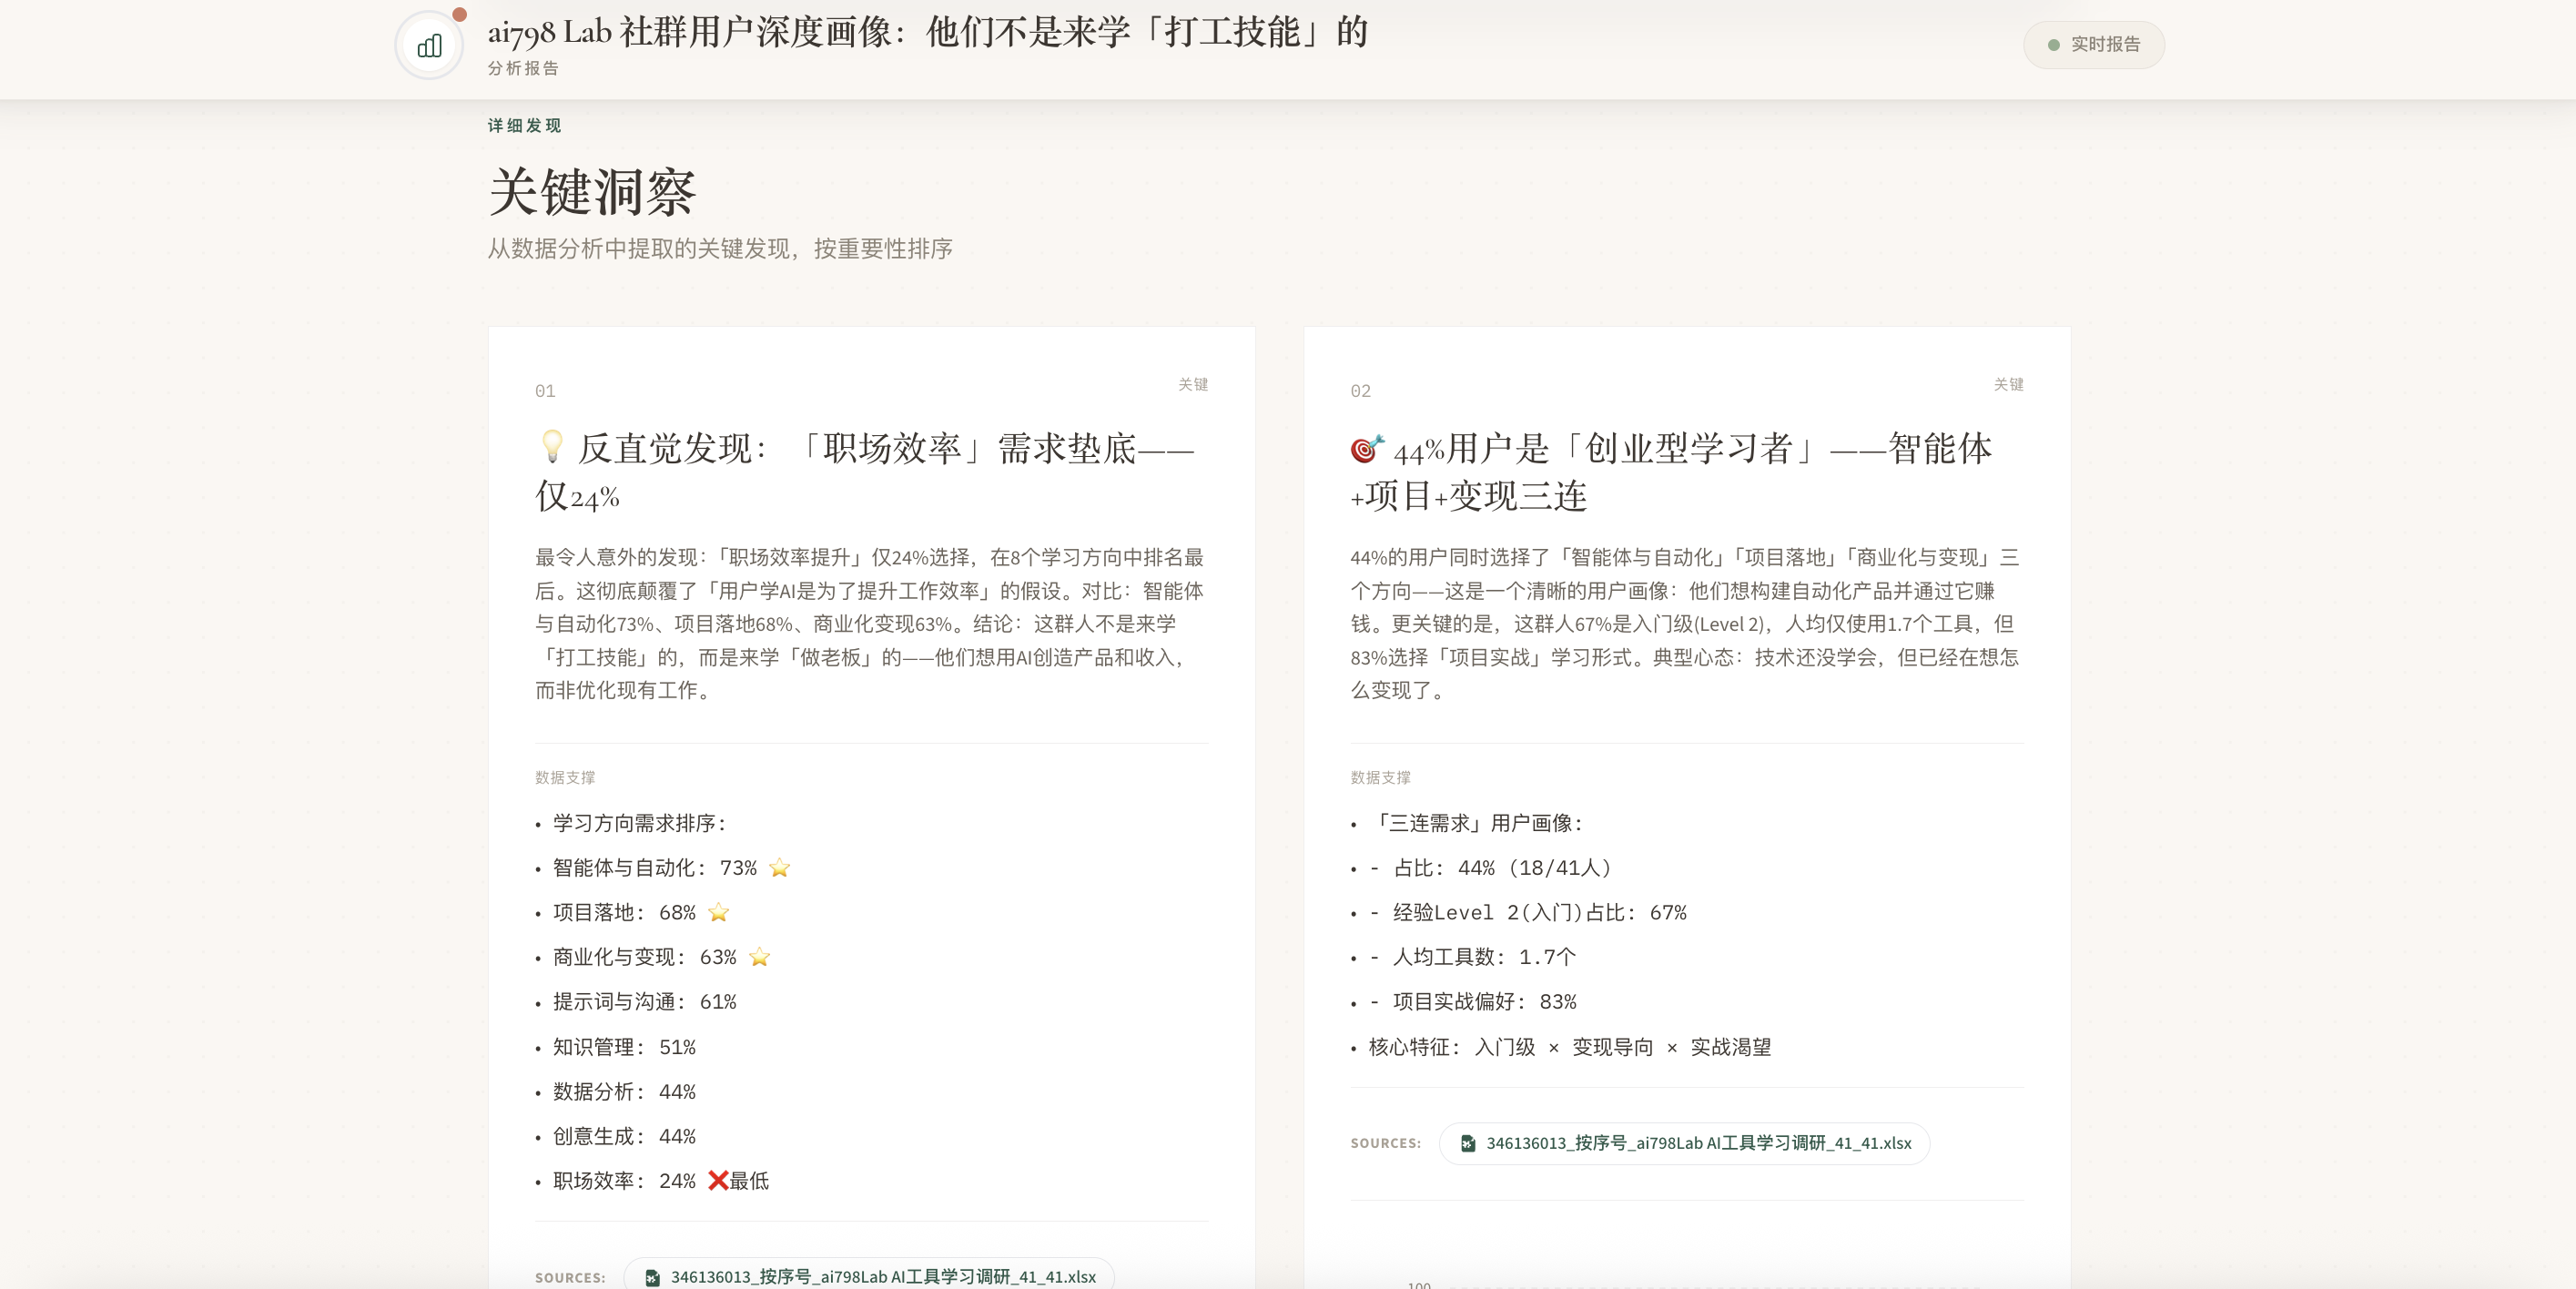Click the 实时报告 status badge

2093,45
